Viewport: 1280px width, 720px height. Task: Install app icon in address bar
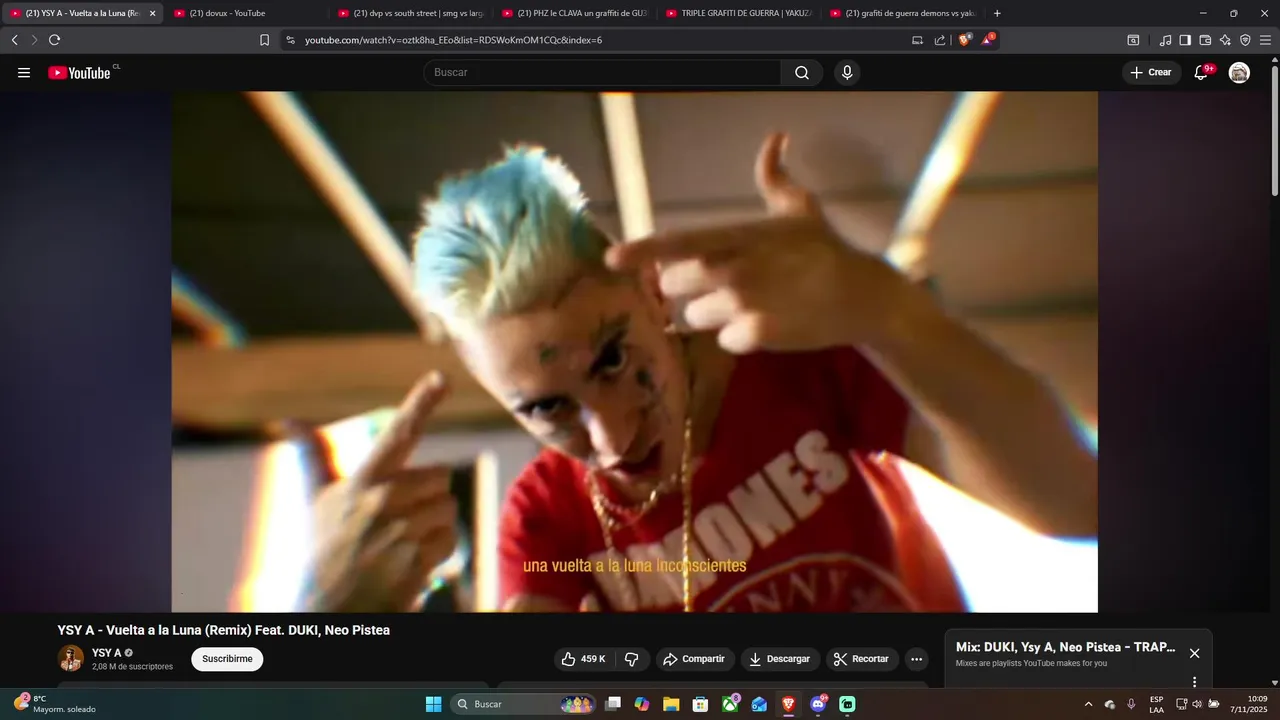[x=917, y=40]
